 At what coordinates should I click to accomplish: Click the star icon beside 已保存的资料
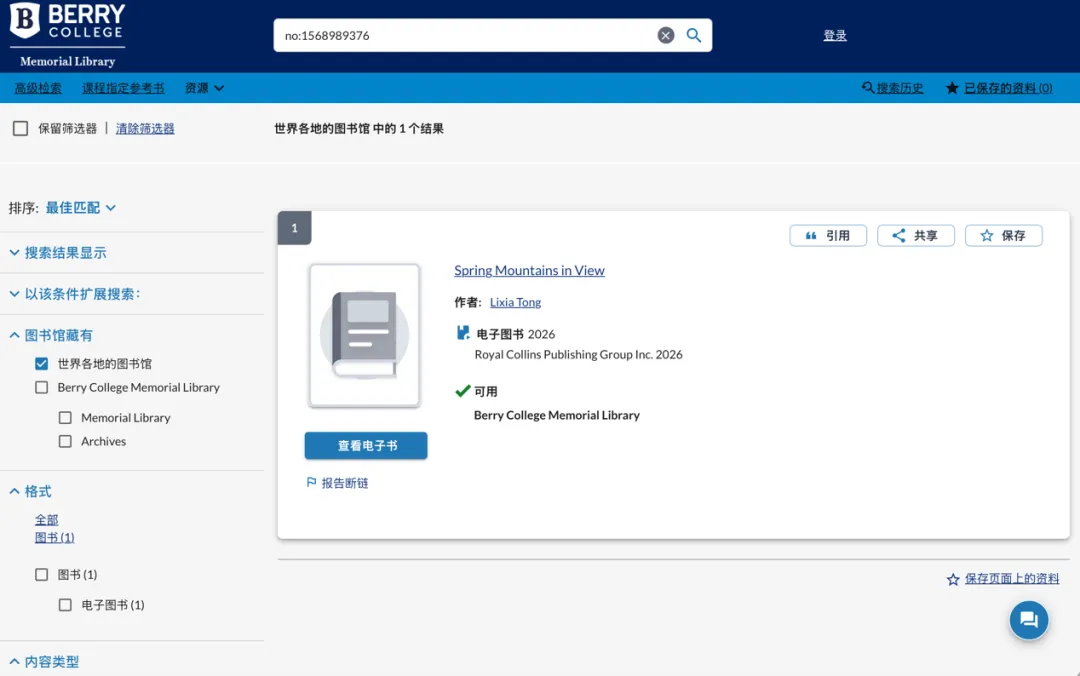click(x=952, y=88)
